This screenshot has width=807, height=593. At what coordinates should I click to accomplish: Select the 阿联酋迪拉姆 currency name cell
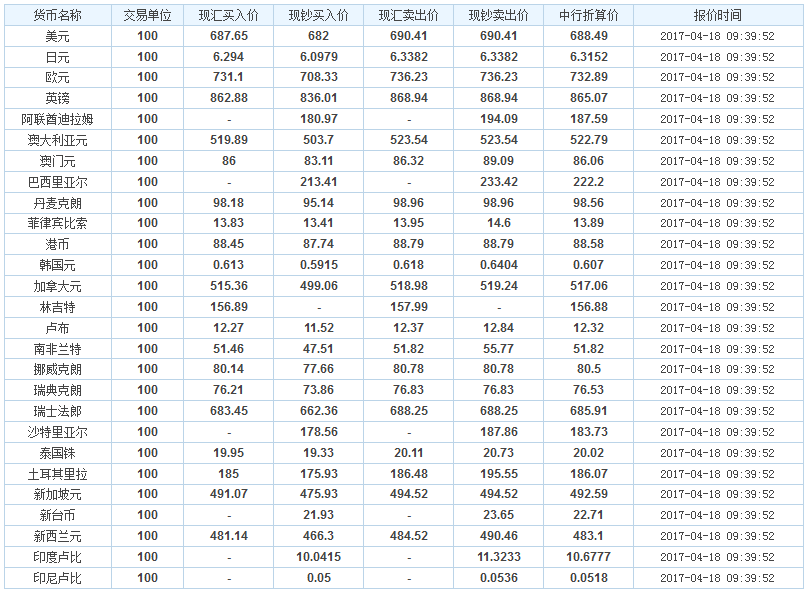(58, 119)
